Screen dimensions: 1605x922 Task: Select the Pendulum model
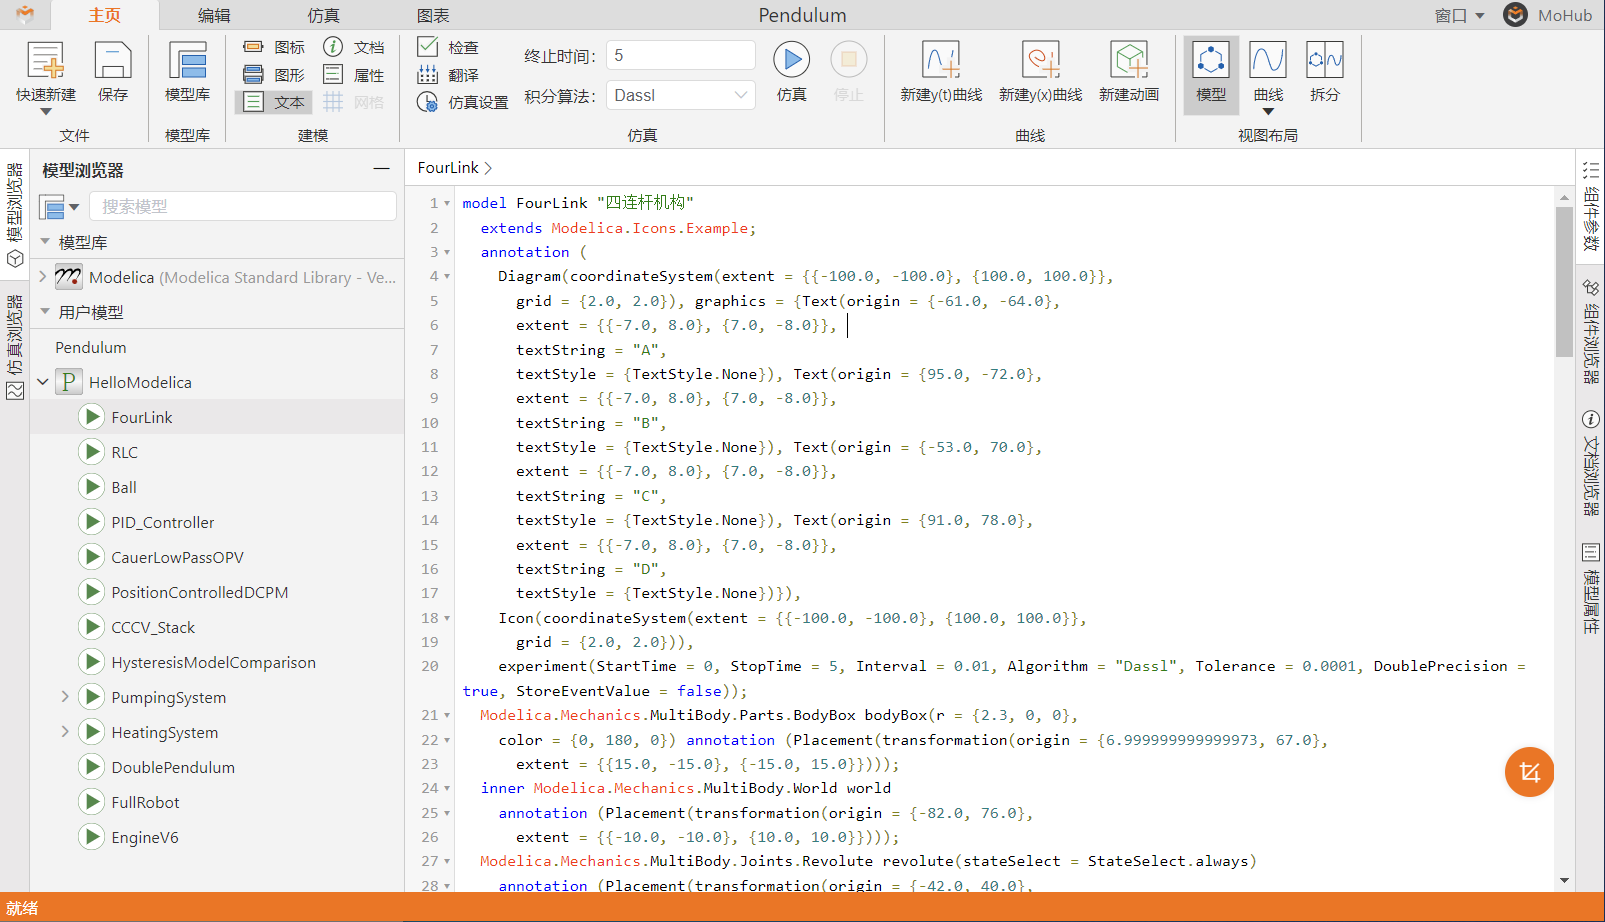click(90, 347)
